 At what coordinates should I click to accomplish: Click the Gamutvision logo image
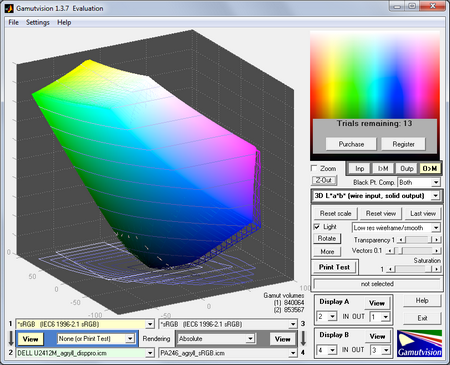(x=419, y=344)
